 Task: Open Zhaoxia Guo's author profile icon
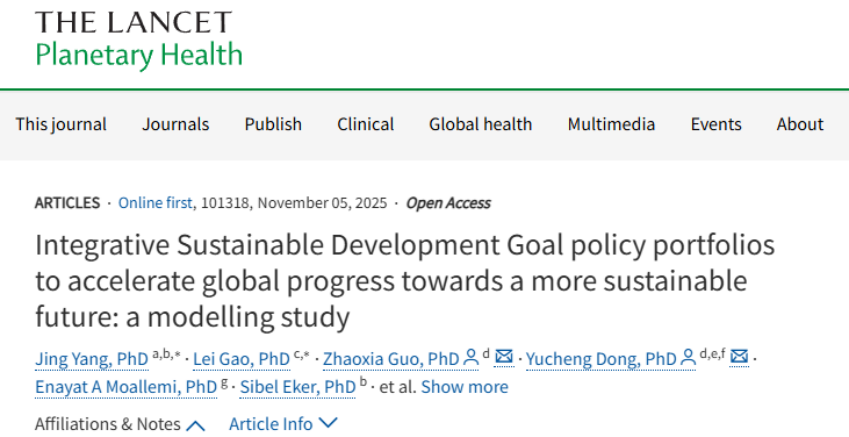pos(470,357)
